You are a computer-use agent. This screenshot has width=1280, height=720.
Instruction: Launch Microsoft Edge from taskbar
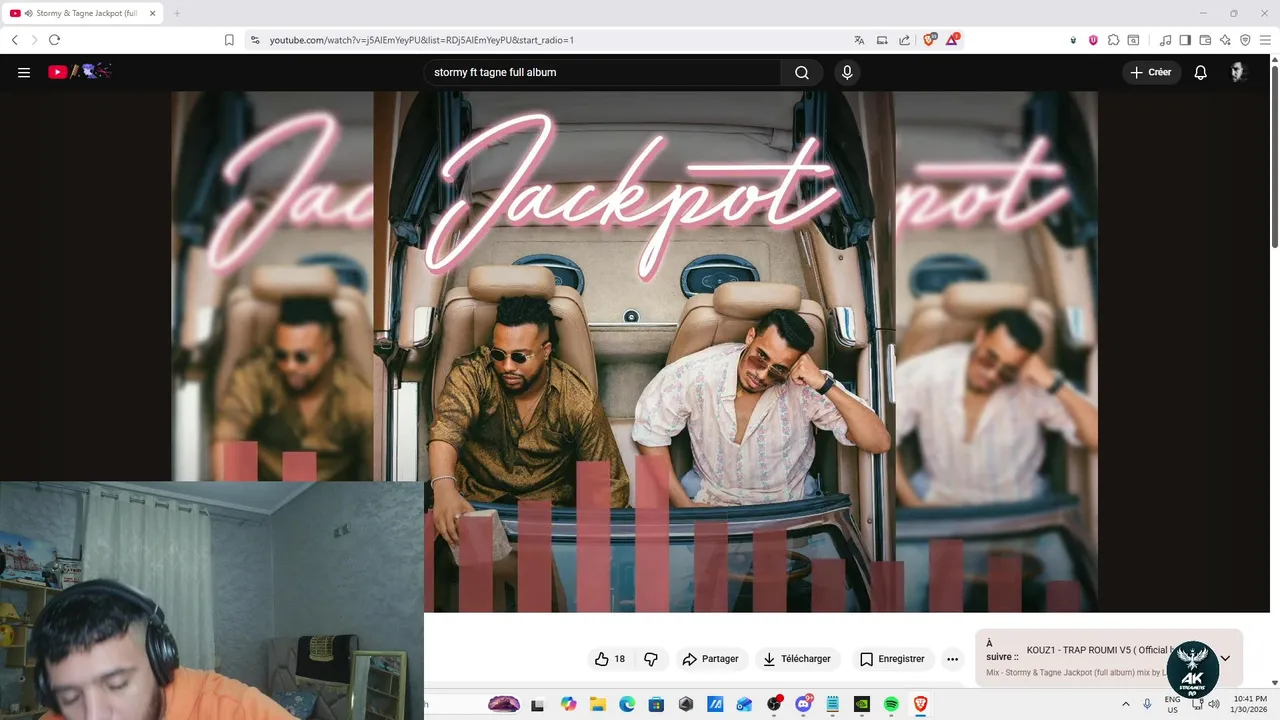627,704
